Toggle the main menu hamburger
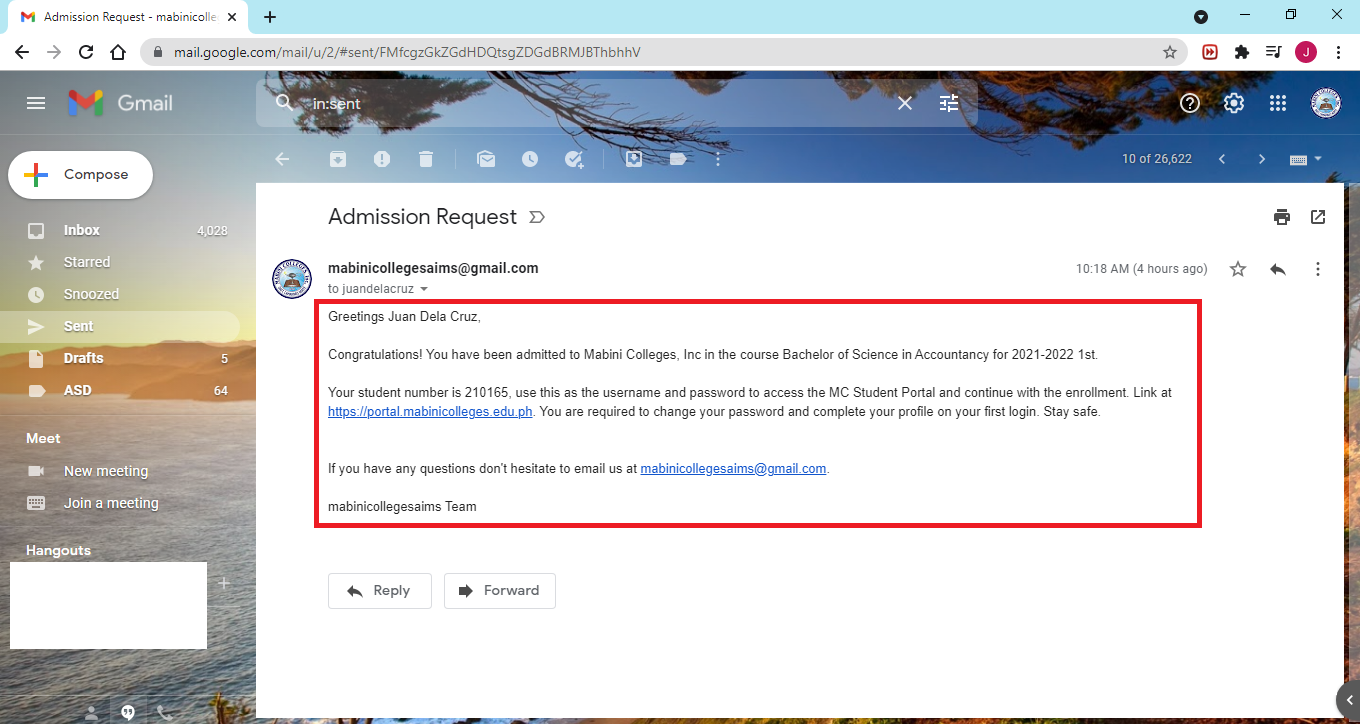The width and height of the screenshot is (1360, 724). (36, 103)
